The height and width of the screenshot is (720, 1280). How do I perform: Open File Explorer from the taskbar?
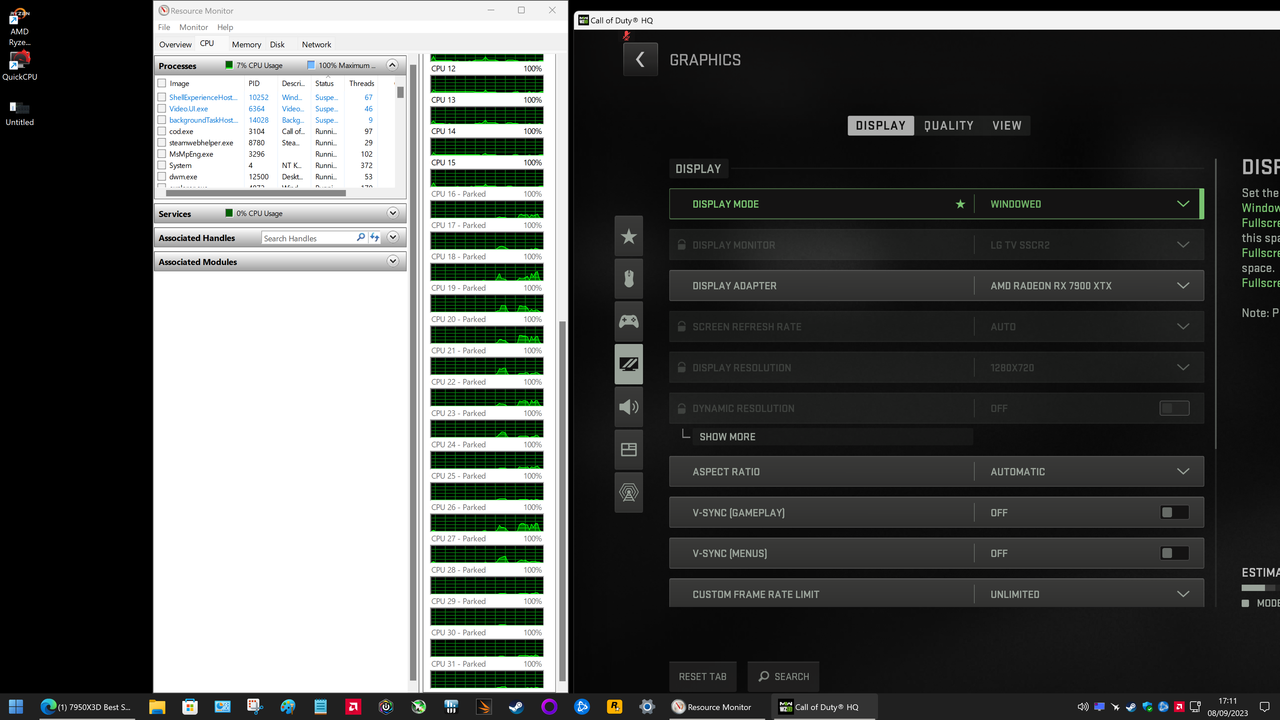[157, 706]
